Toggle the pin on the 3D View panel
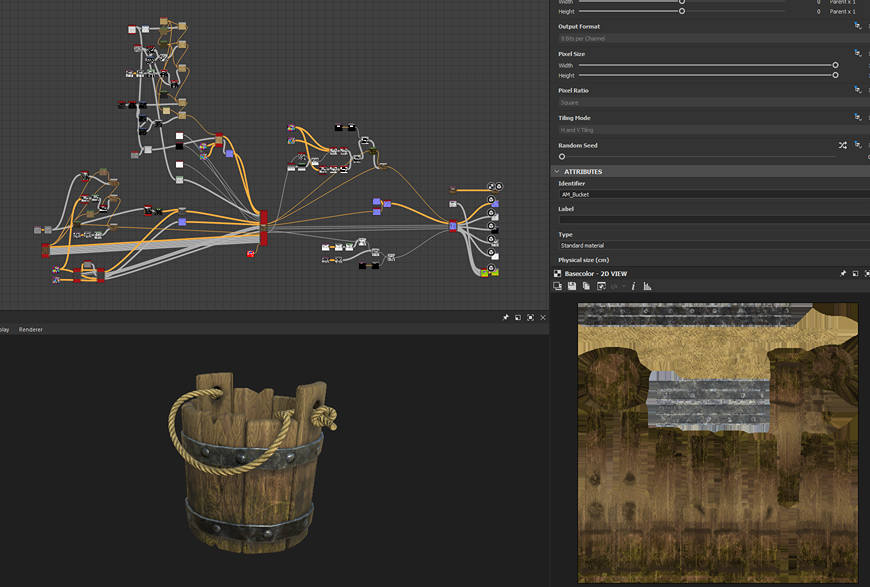 click(x=506, y=317)
